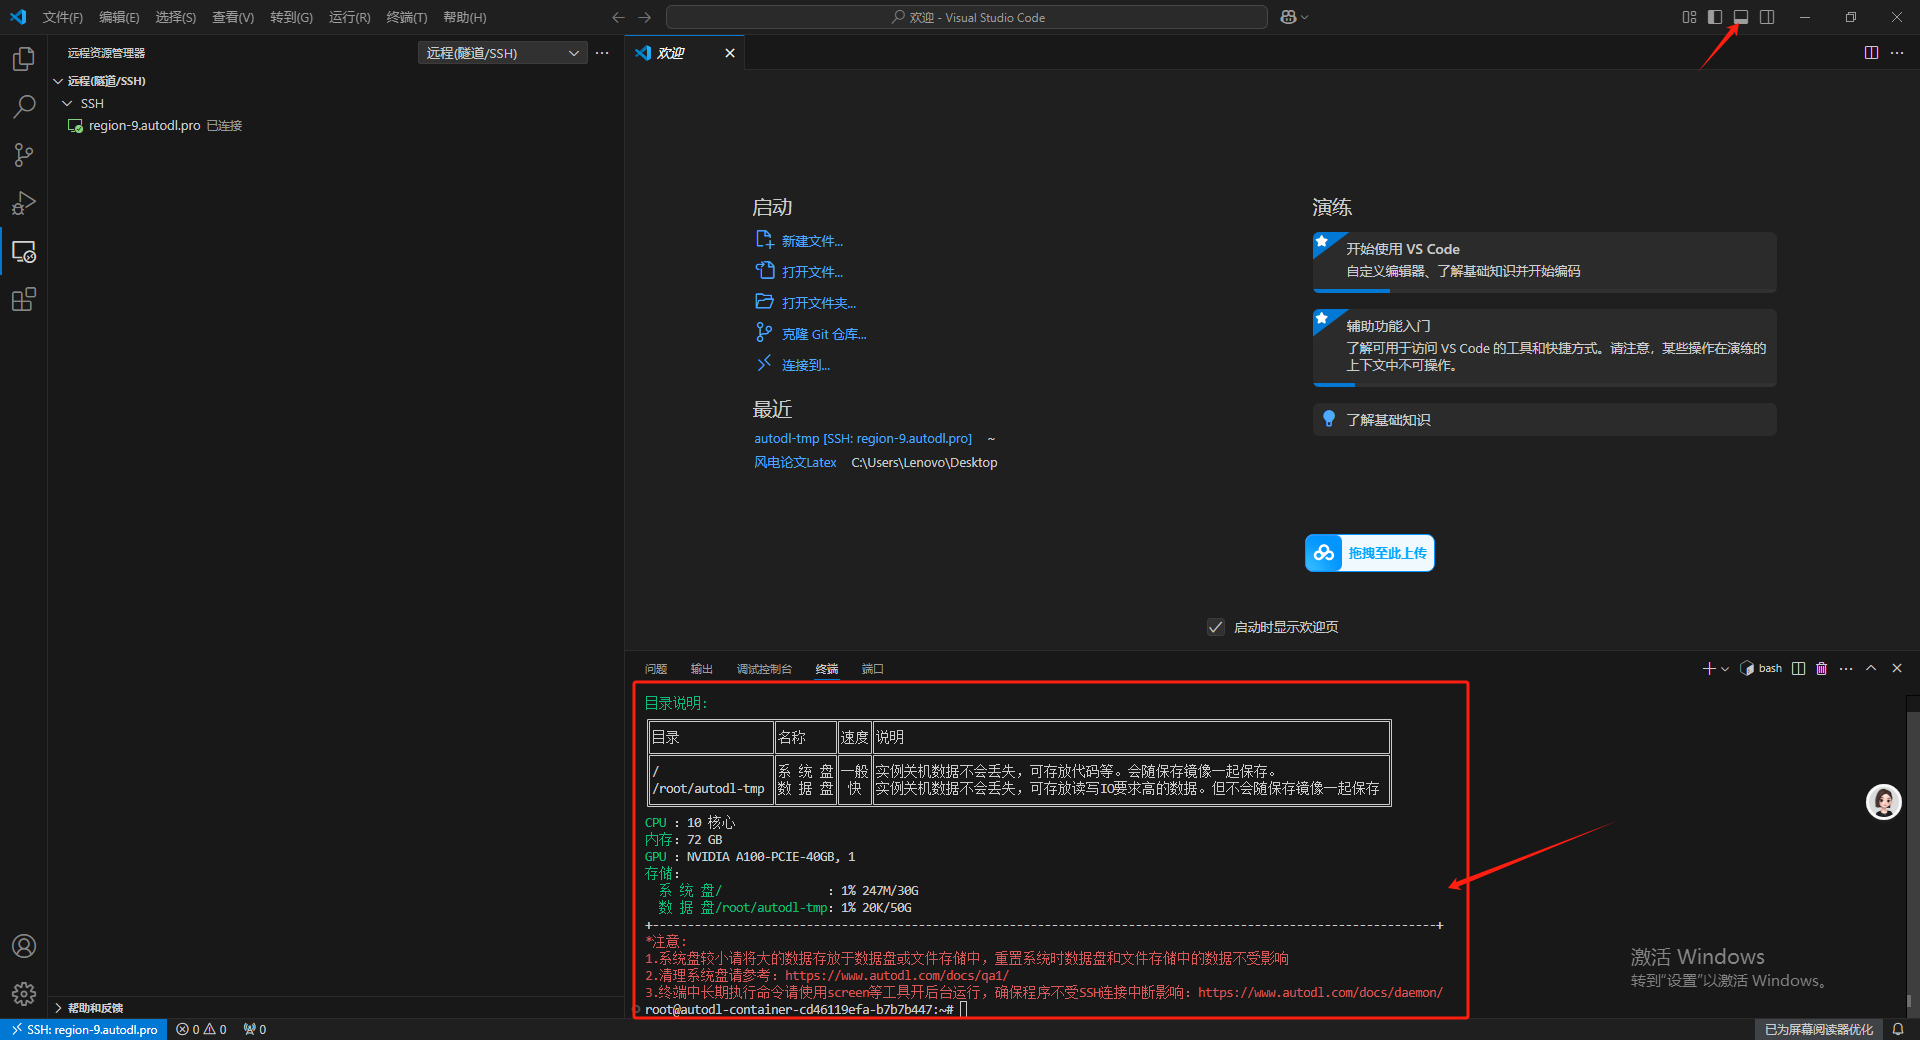Open the Accounts menu icon
Image resolution: width=1920 pixels, height=1040 pixels.
coord(24,946)
